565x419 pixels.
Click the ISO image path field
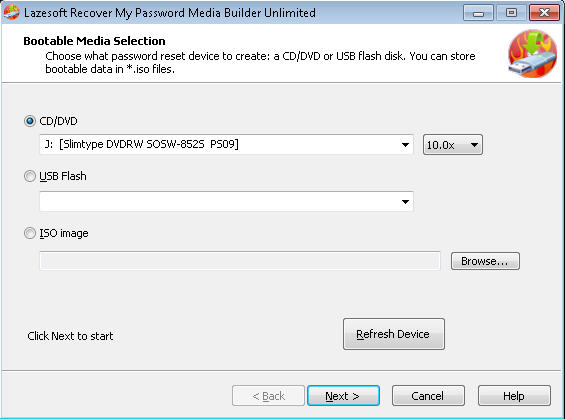tap(240, 261)
